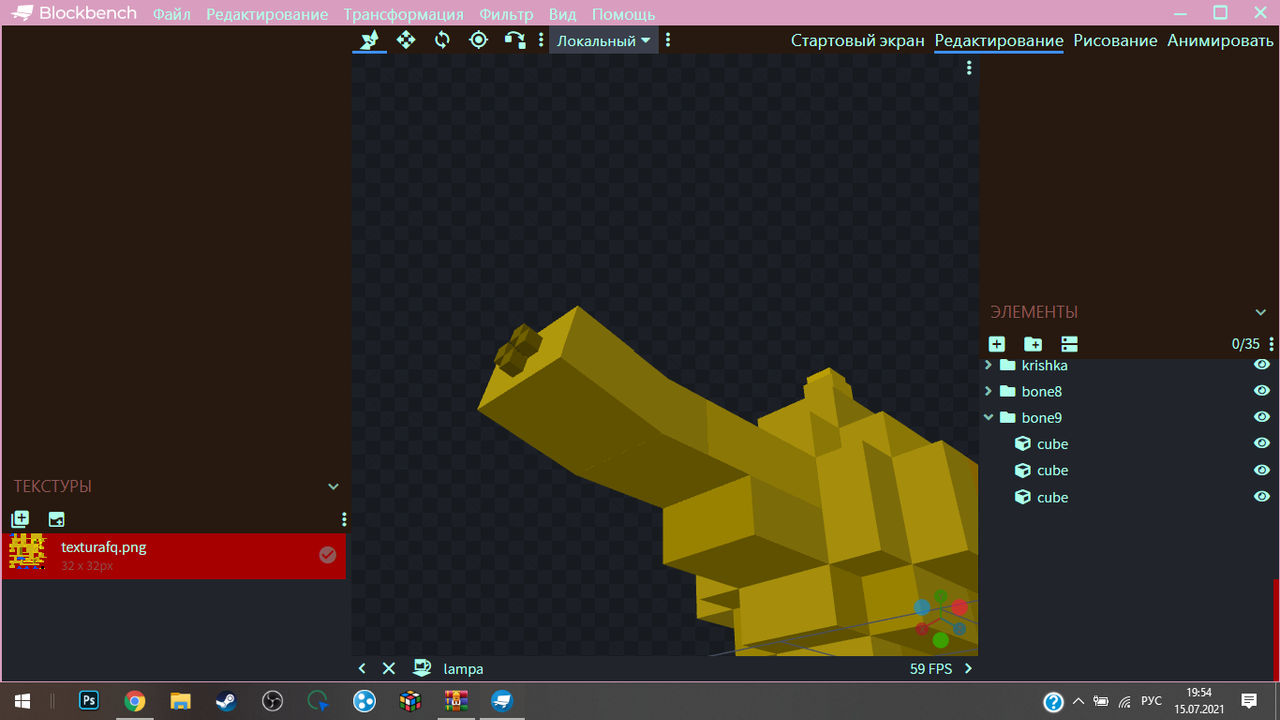Viewport: 1280px width, 720px height.
Task: Click the Import Texture icon
Action: 20,519
